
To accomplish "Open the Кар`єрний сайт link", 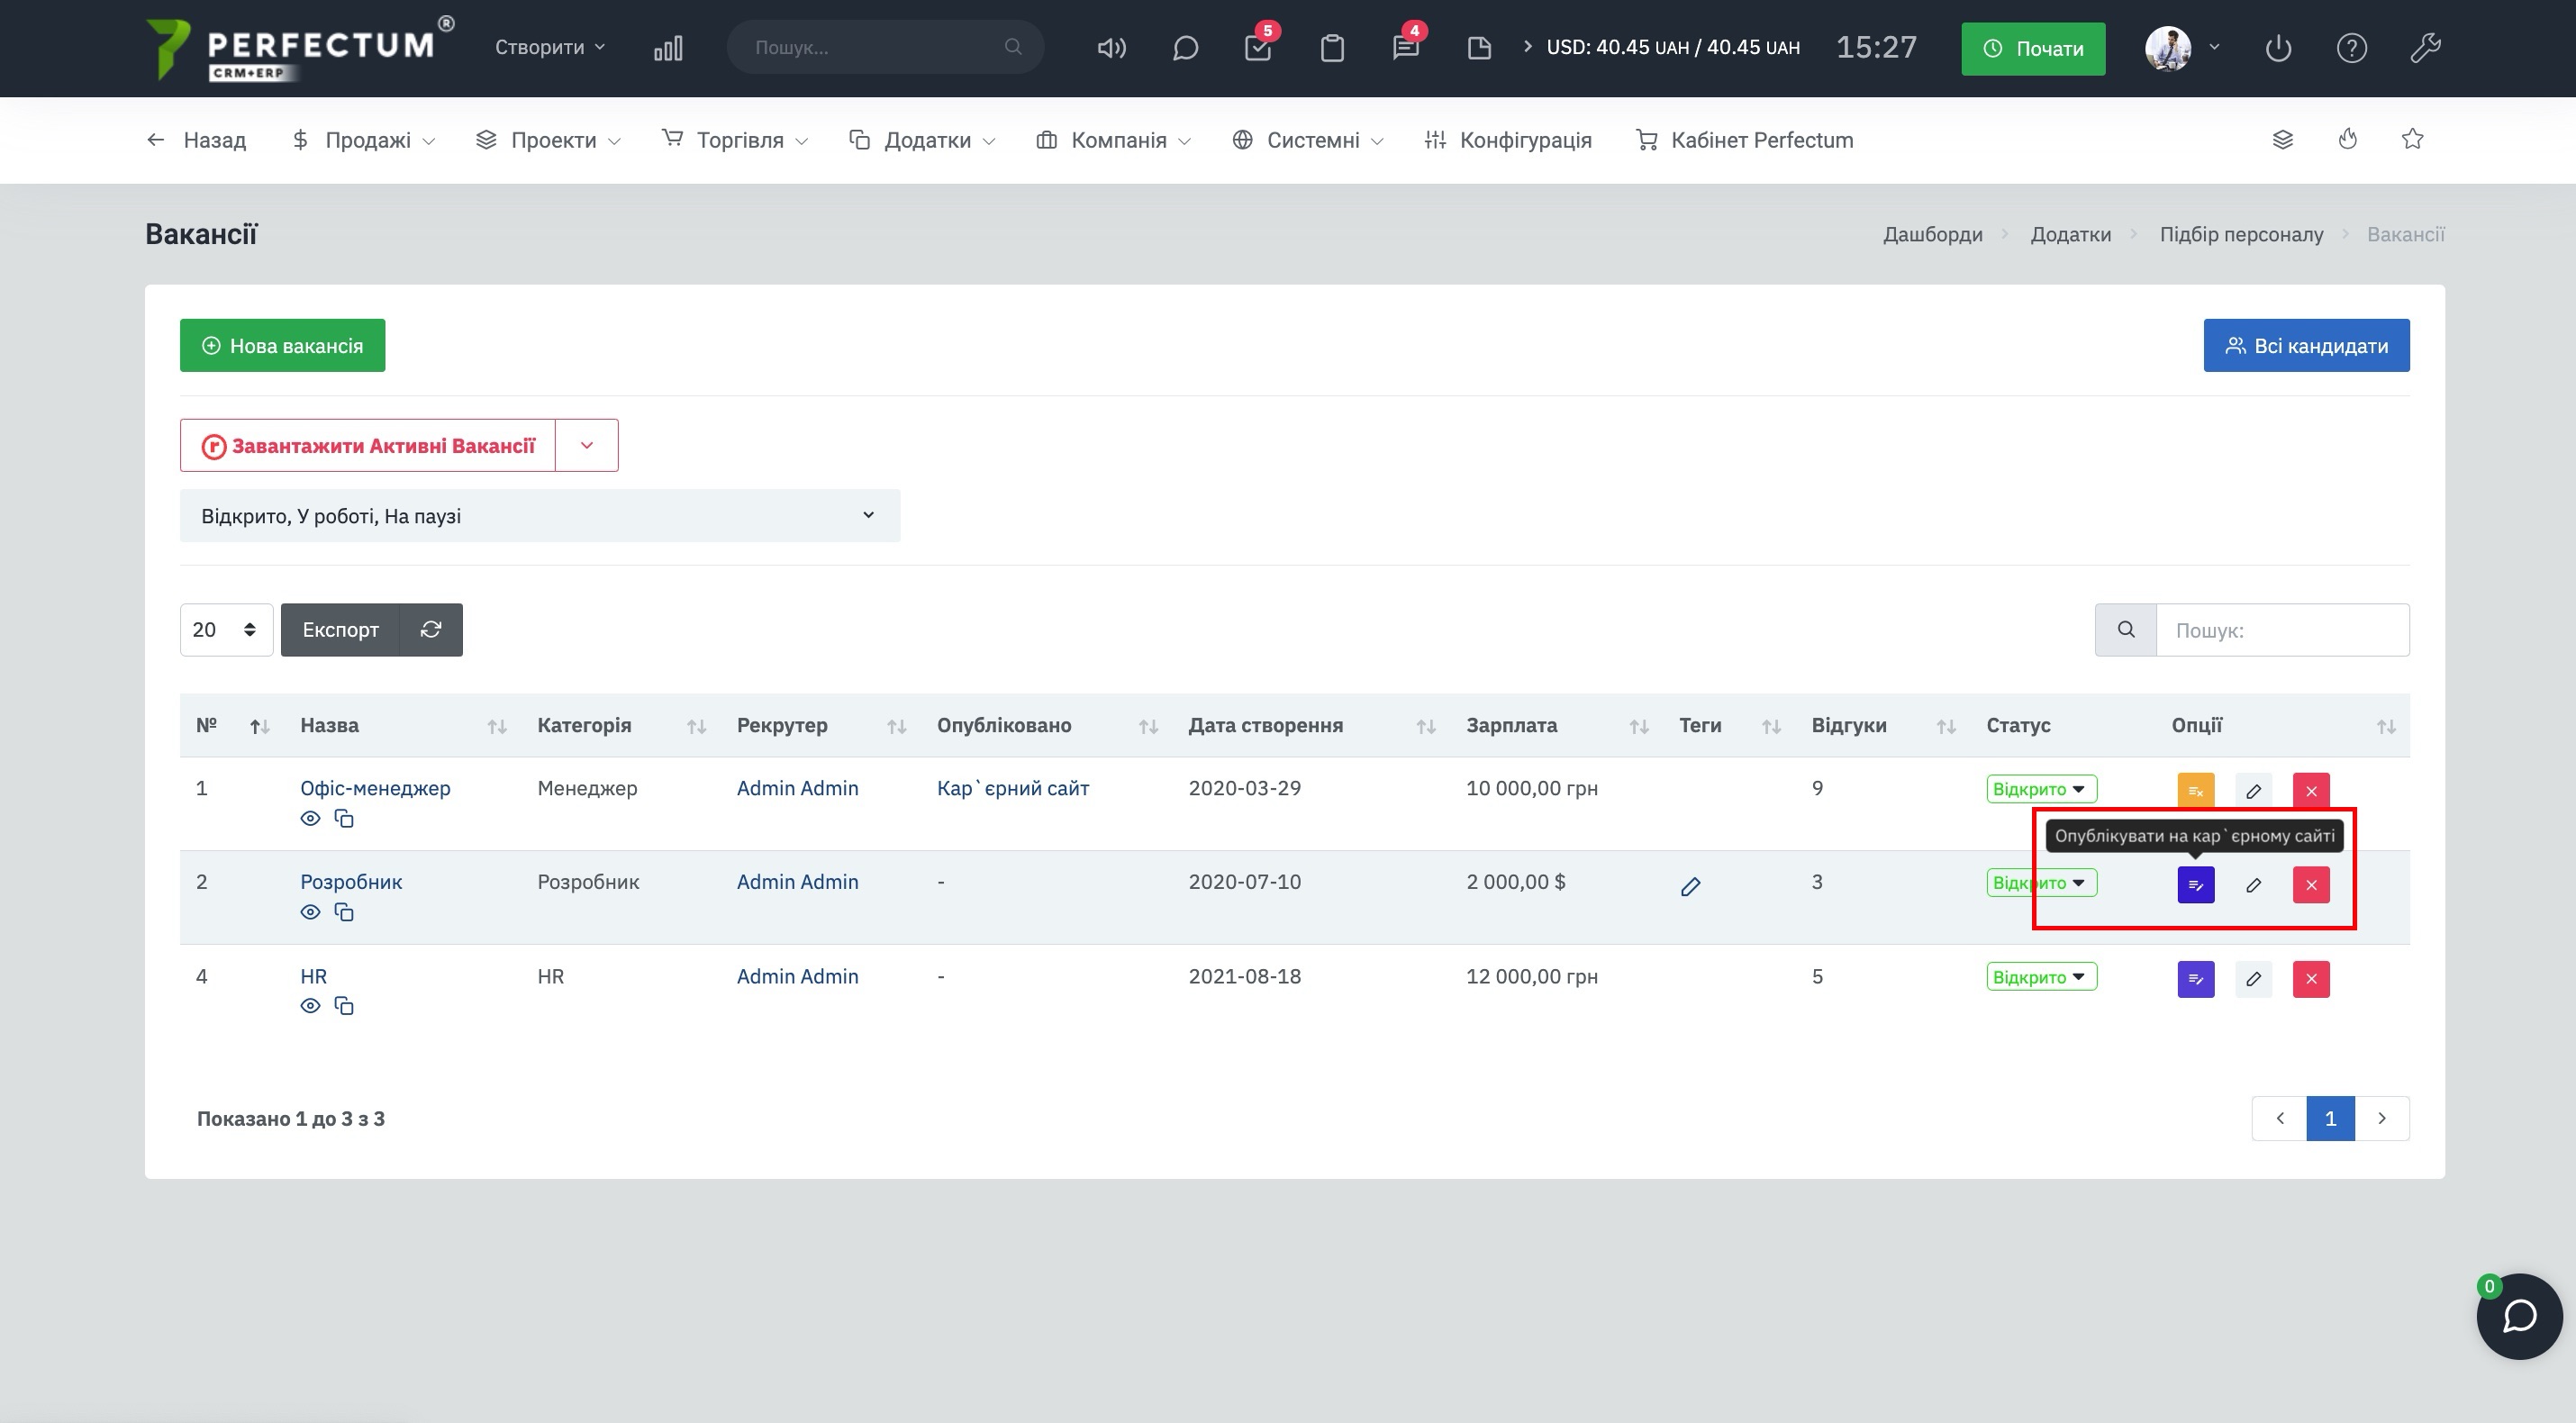I will [x=1013, y=788].
